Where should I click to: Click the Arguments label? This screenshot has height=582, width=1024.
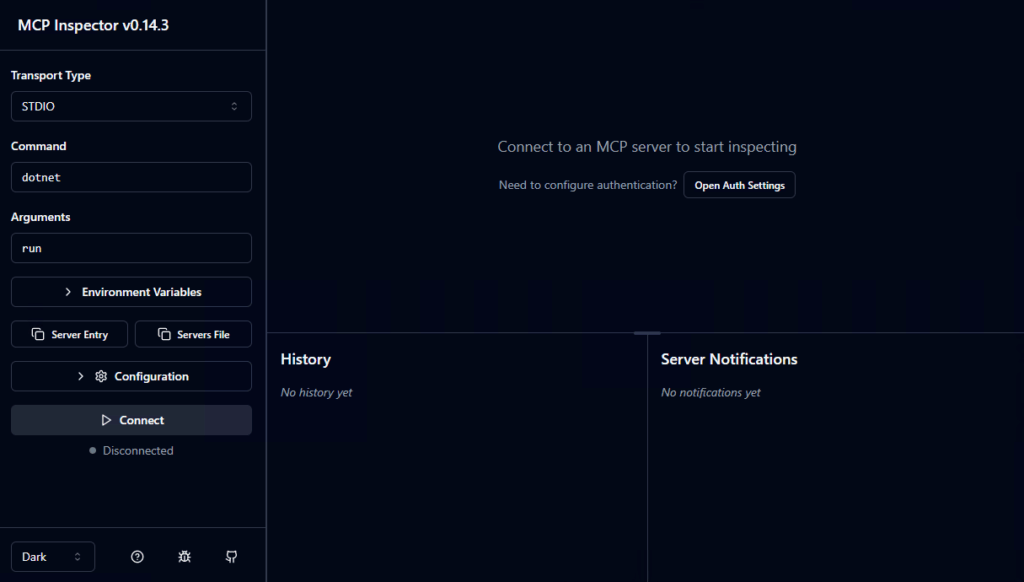pyautogui.click(x=40, y=217)
